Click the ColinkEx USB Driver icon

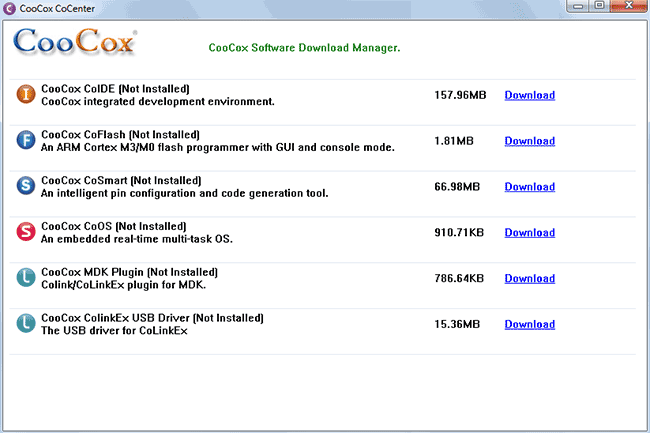[27, 324]
